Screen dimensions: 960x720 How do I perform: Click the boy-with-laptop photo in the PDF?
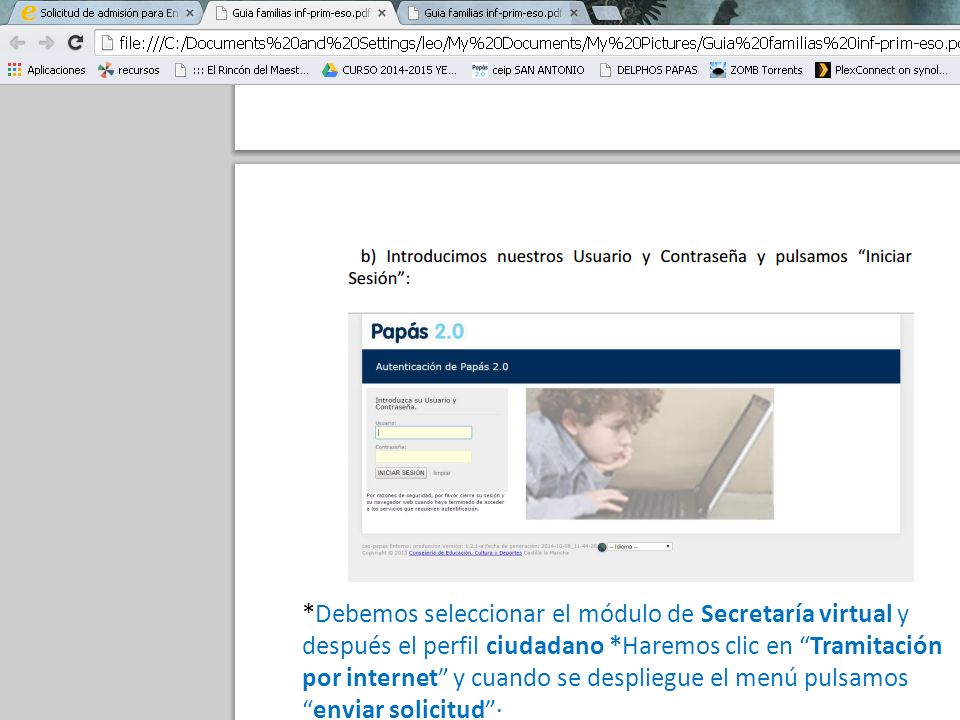[650, 454]
